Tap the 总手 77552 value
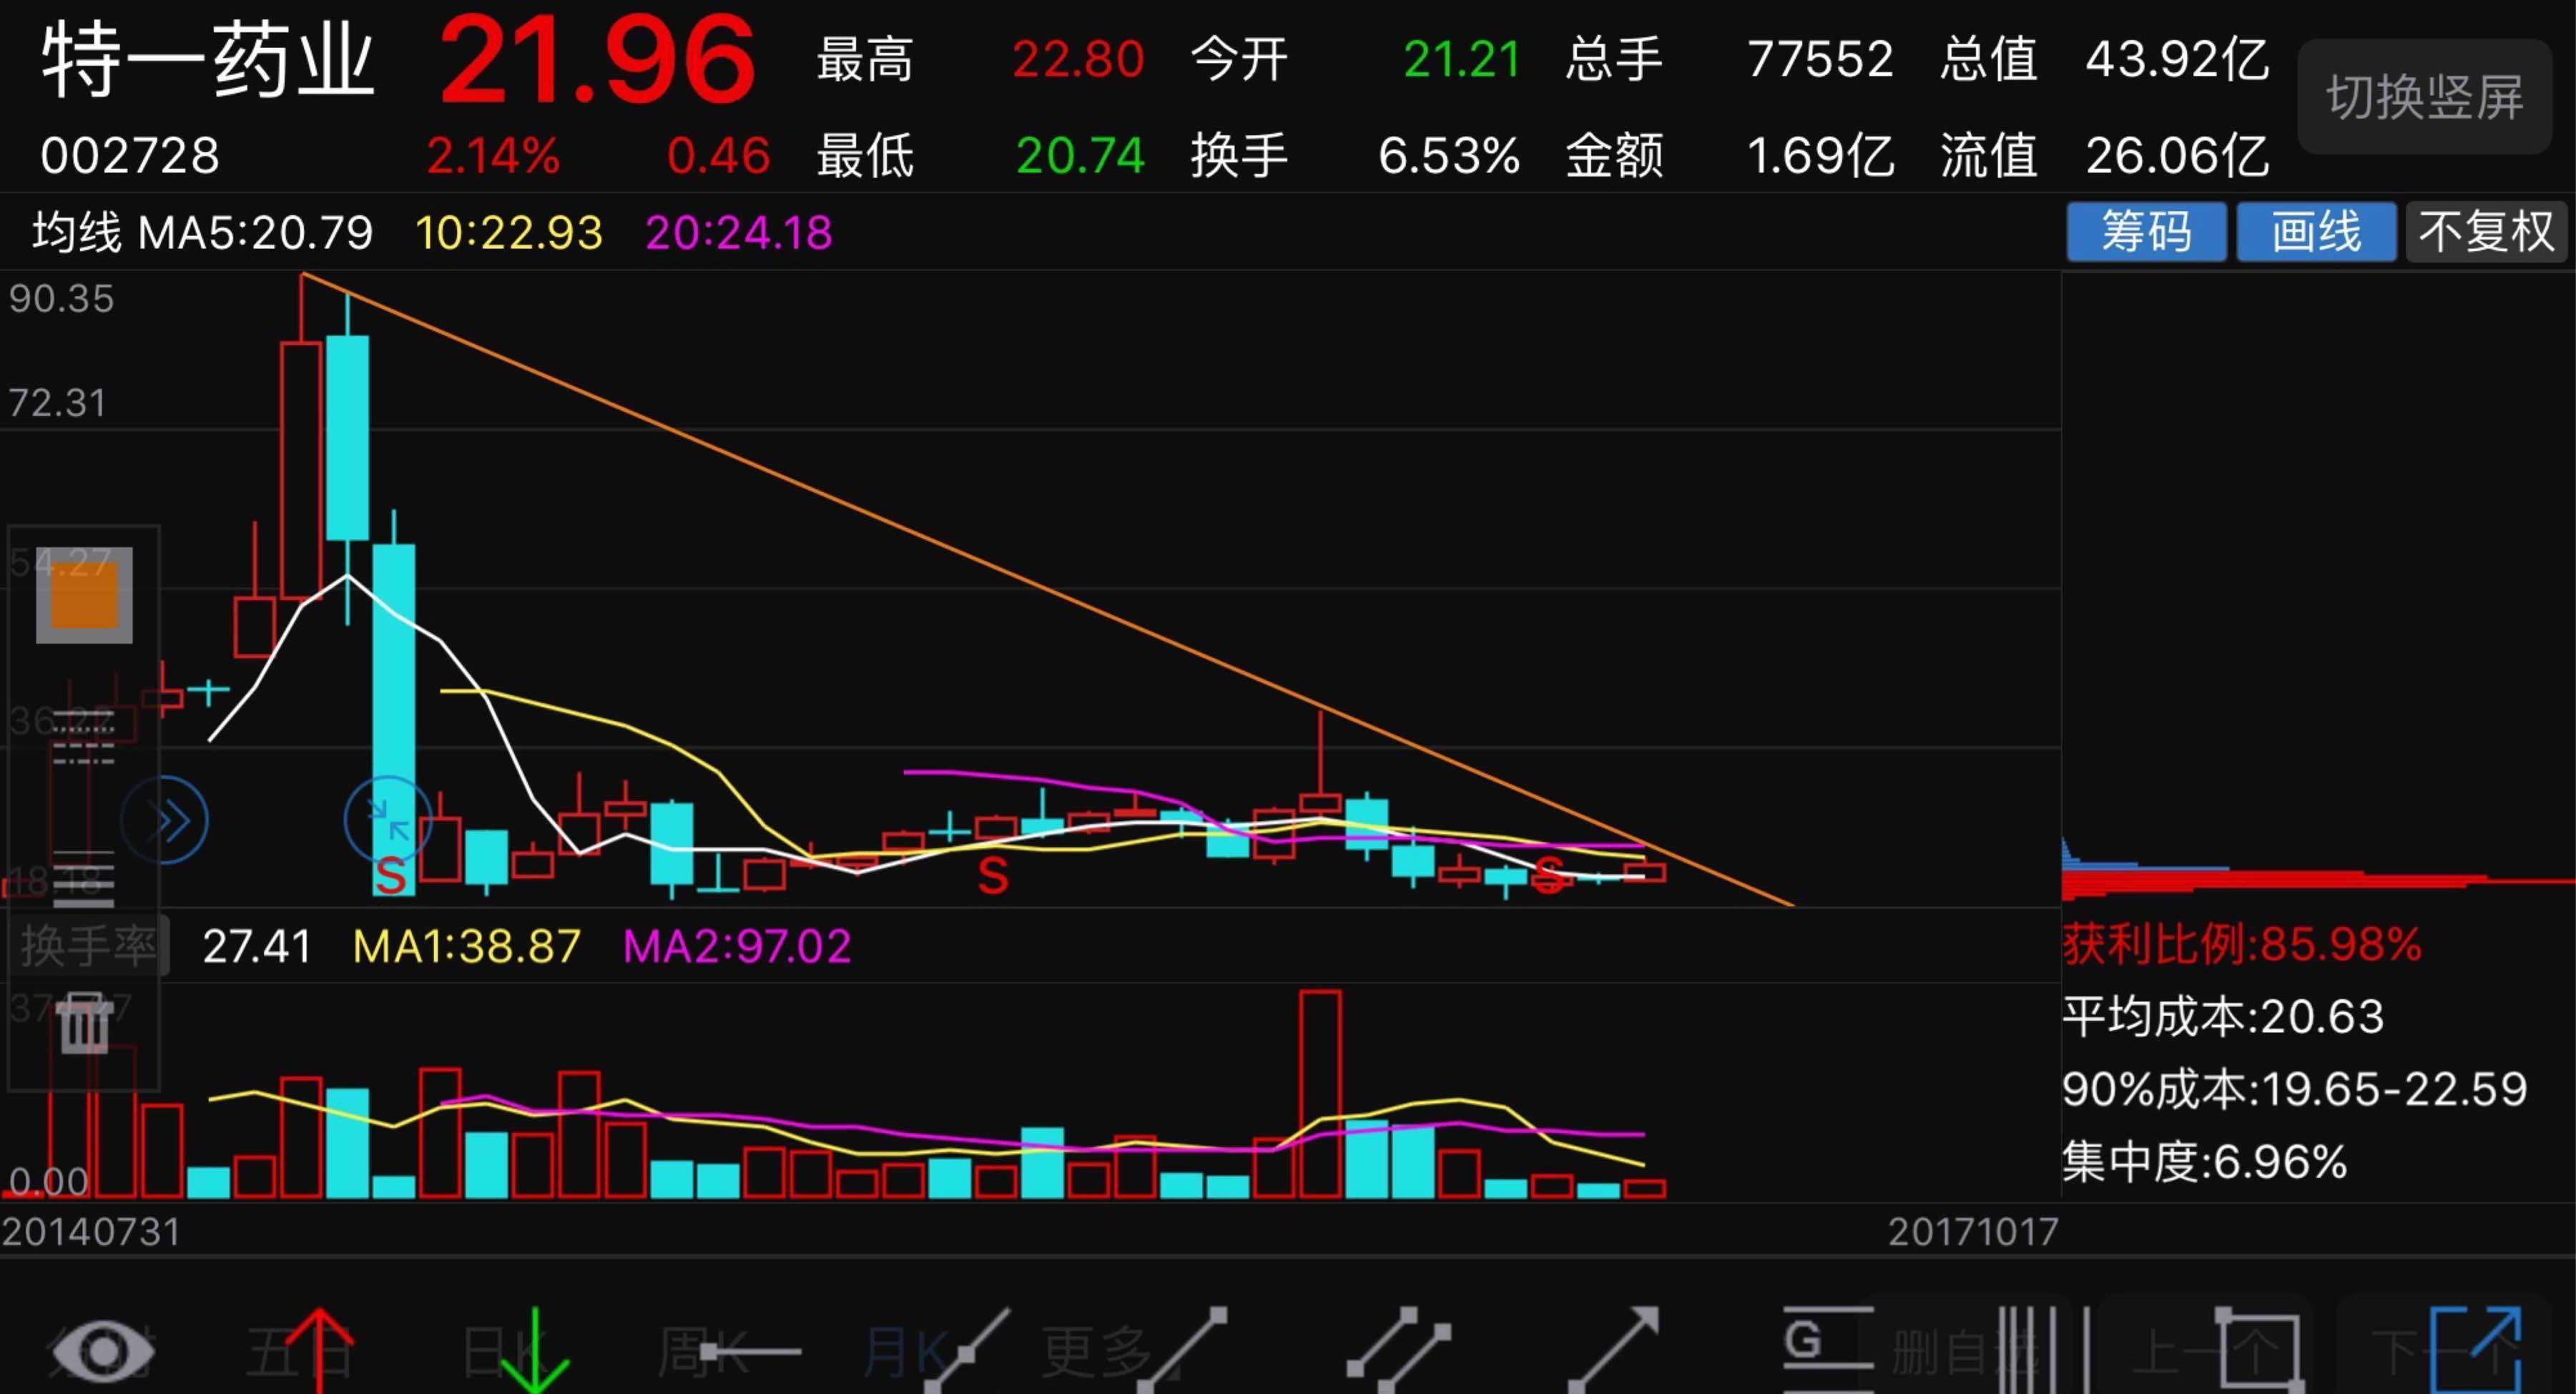2576x1394 pixels. [x=1820, y=60]
